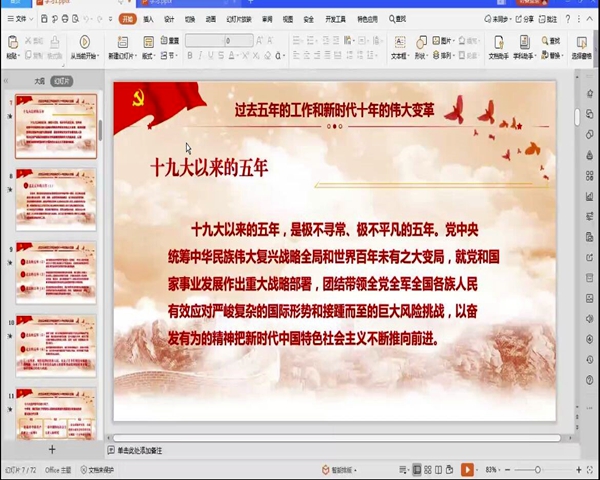Open the 选择窗格 selection pane
The width and height of the screenshot is (600, 480).
click(x=581, y=47)
